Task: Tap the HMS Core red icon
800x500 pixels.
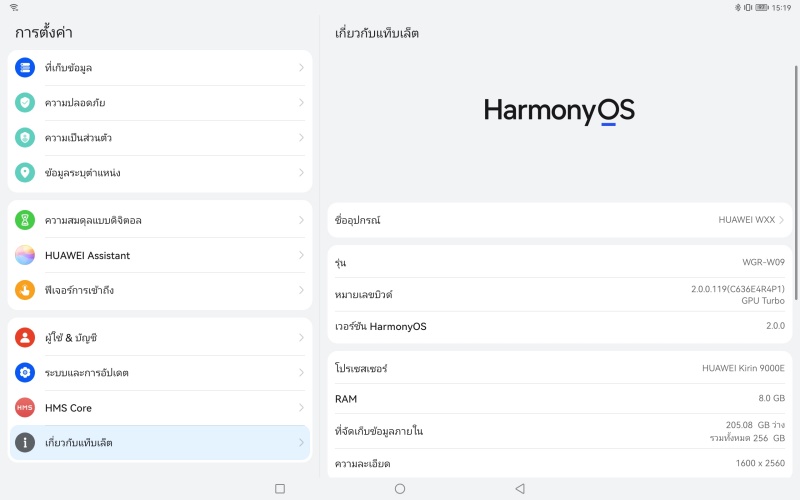Action: tap(24, 407)
